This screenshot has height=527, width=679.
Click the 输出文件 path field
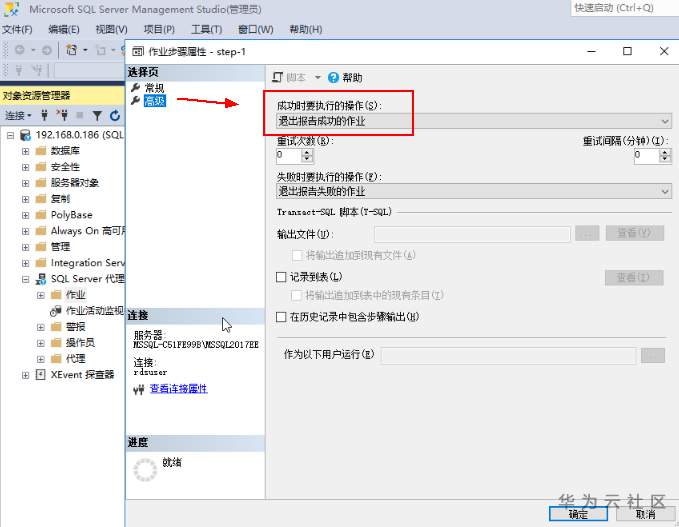pos(472,234)
